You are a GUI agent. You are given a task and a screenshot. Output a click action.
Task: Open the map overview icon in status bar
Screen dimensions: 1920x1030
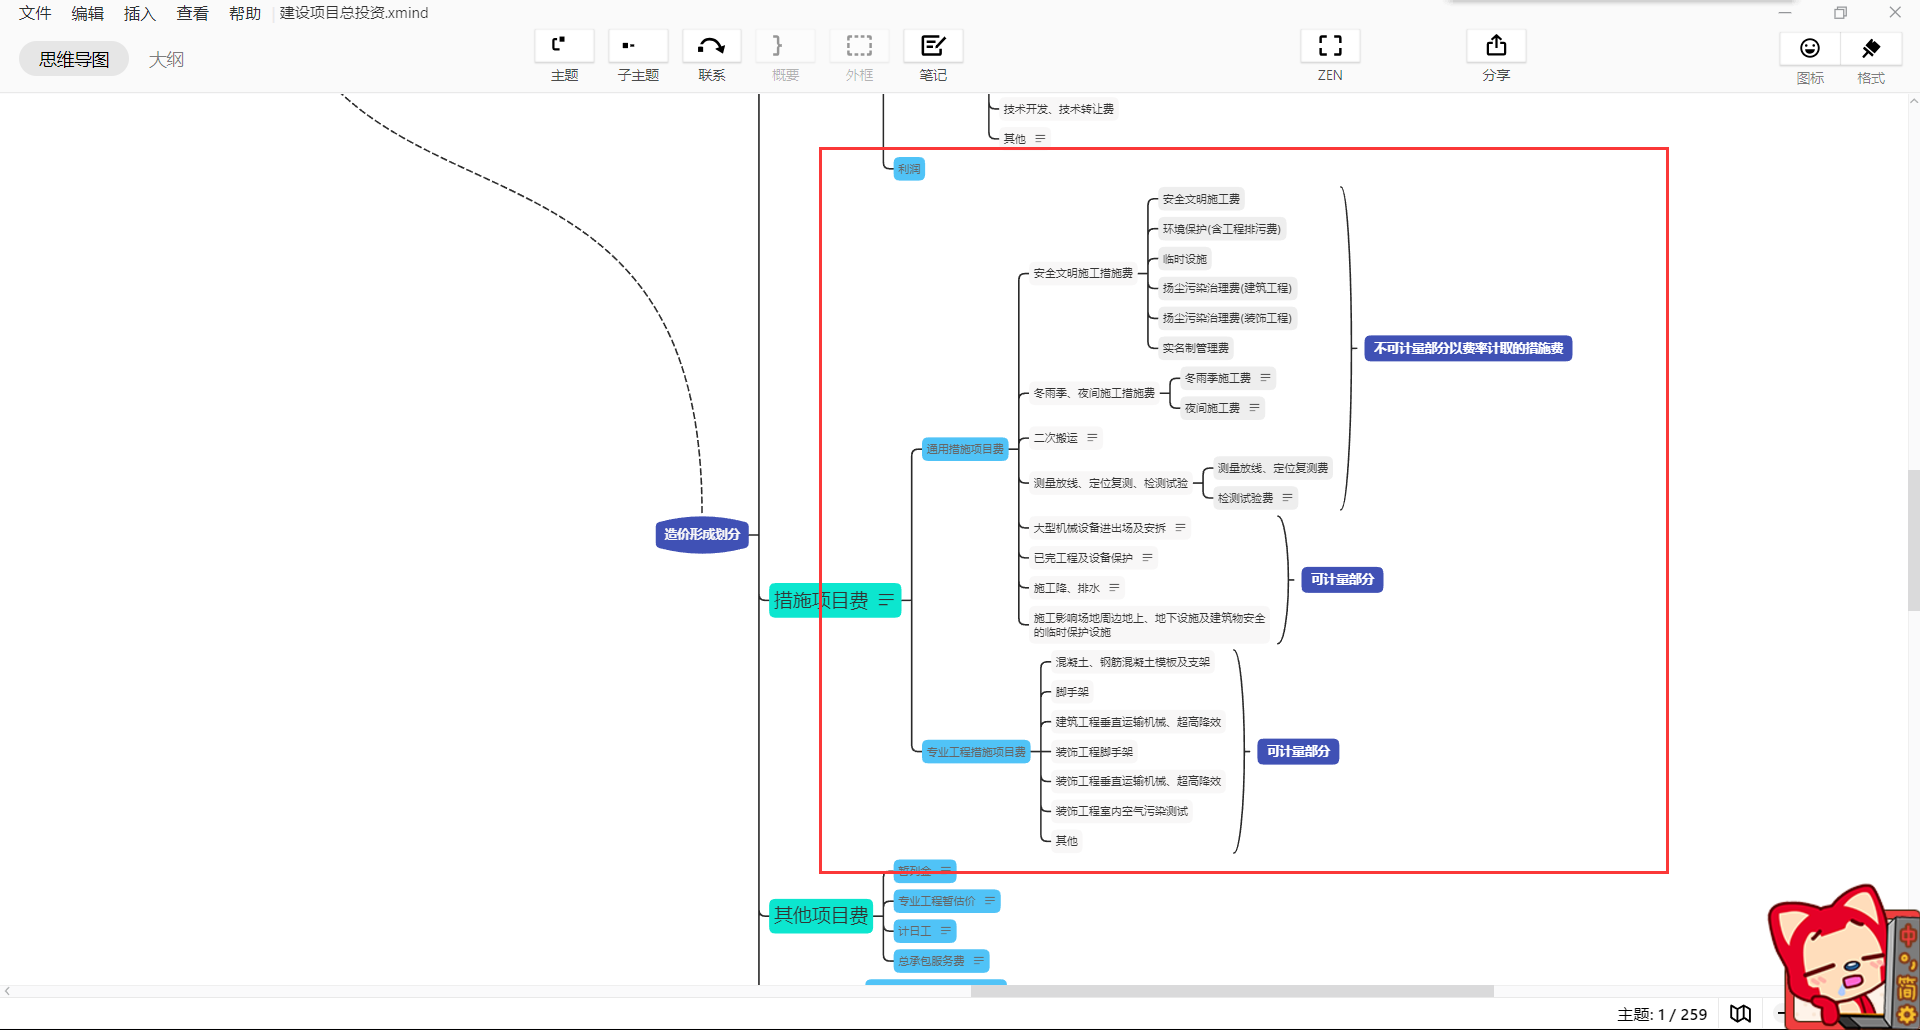point(1741,1013)
